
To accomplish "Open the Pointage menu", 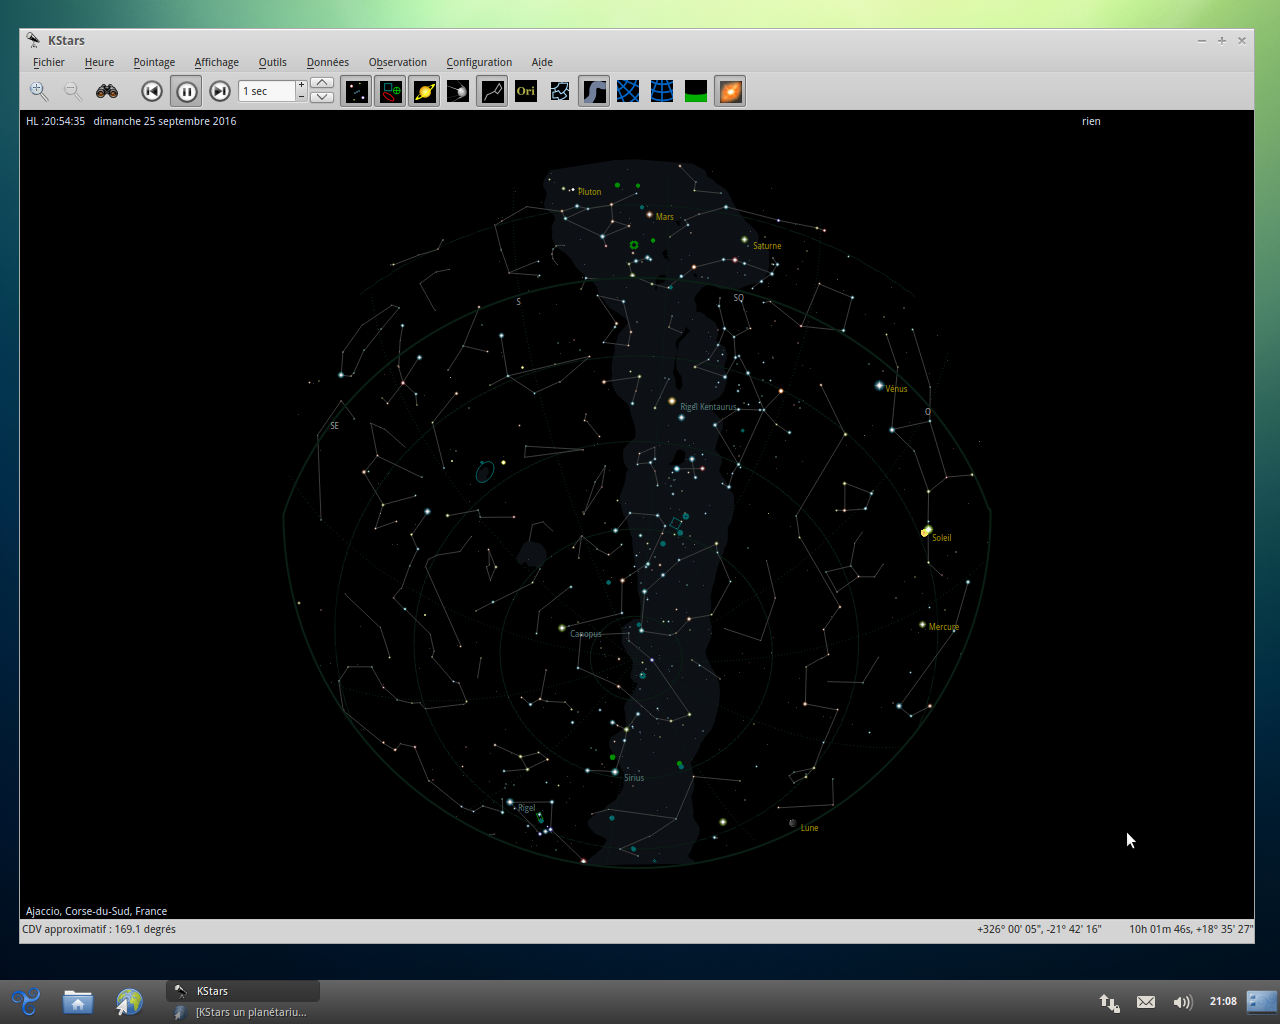I will point(154,62).
